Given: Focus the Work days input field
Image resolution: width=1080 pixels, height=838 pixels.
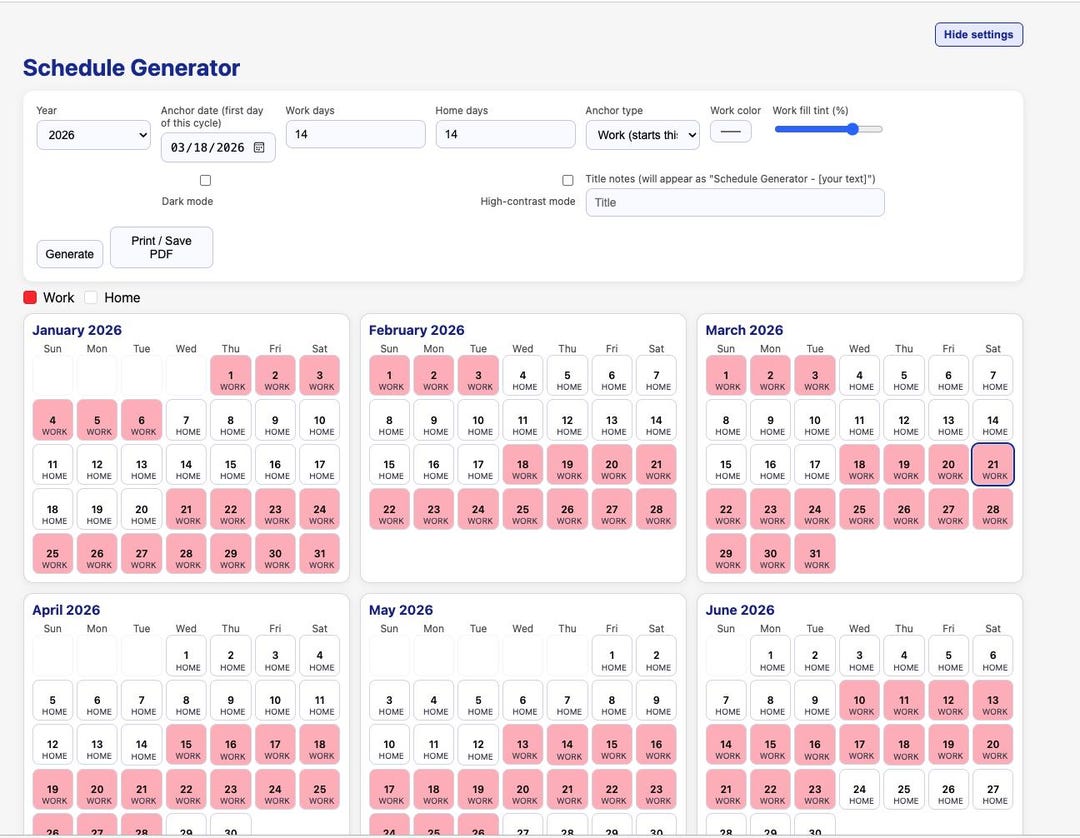Looking at the screenshot, I should (355, 134).
